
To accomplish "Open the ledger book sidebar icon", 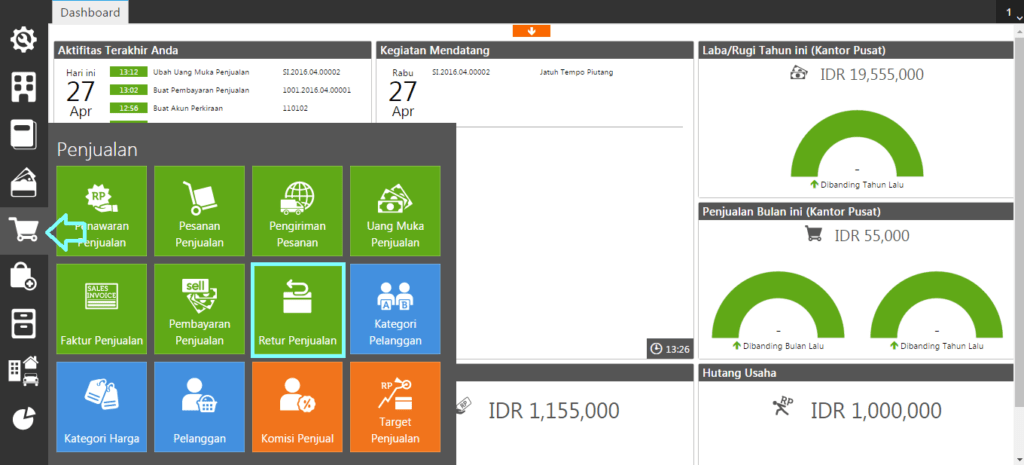I will [x=24, y=135].
